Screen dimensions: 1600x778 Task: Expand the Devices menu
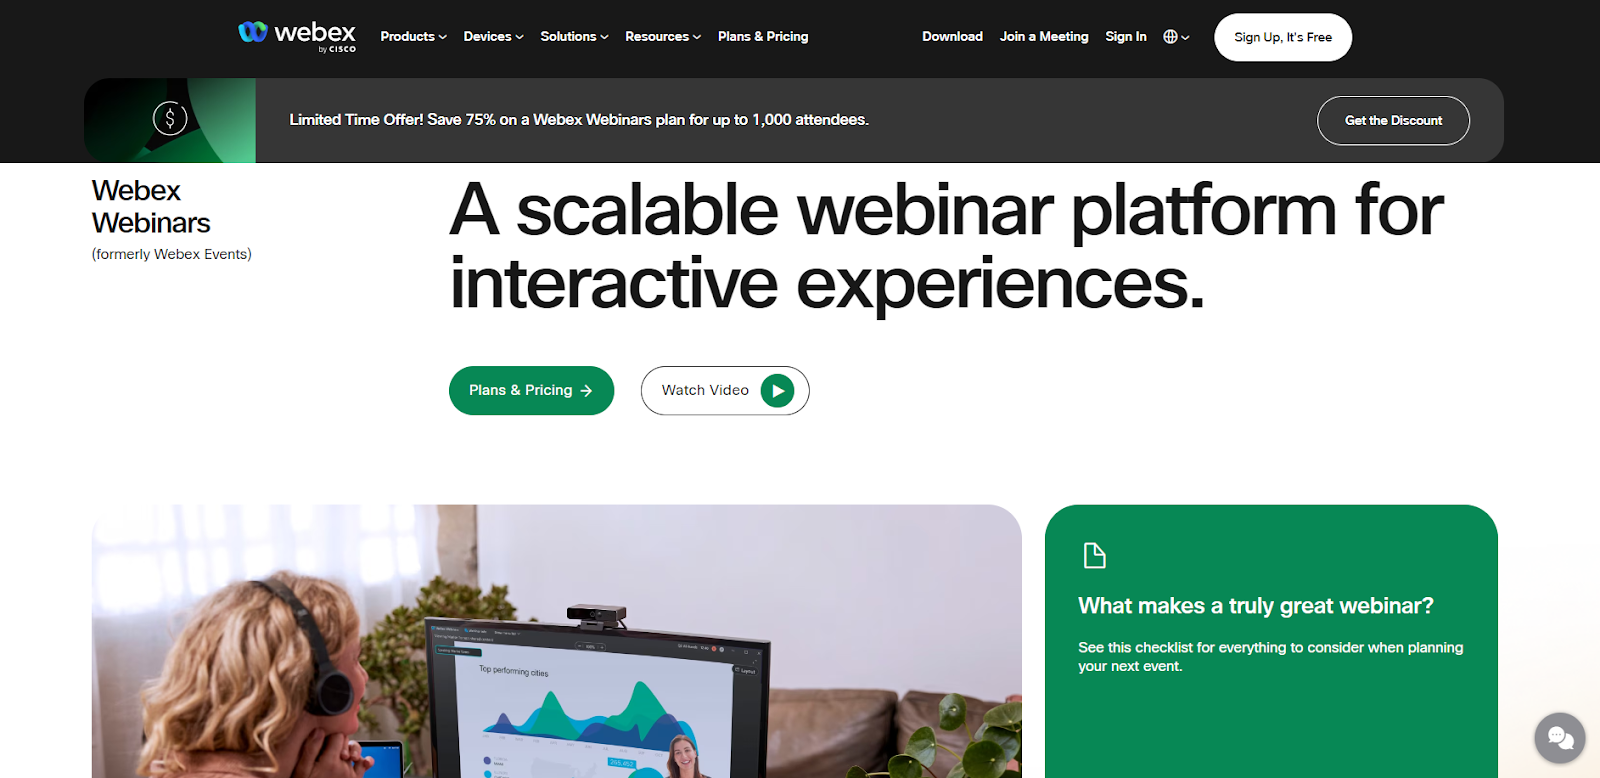coord(493,37)
